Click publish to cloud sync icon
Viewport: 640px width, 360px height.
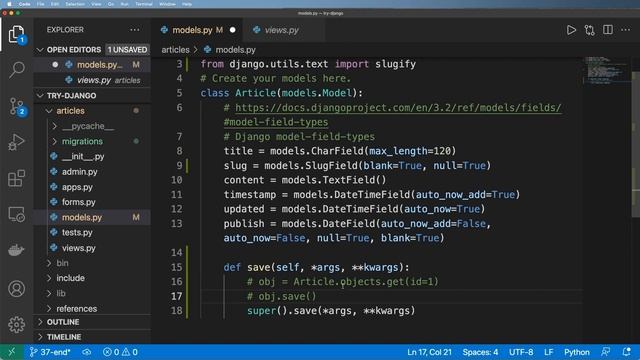tap(87, 352)
